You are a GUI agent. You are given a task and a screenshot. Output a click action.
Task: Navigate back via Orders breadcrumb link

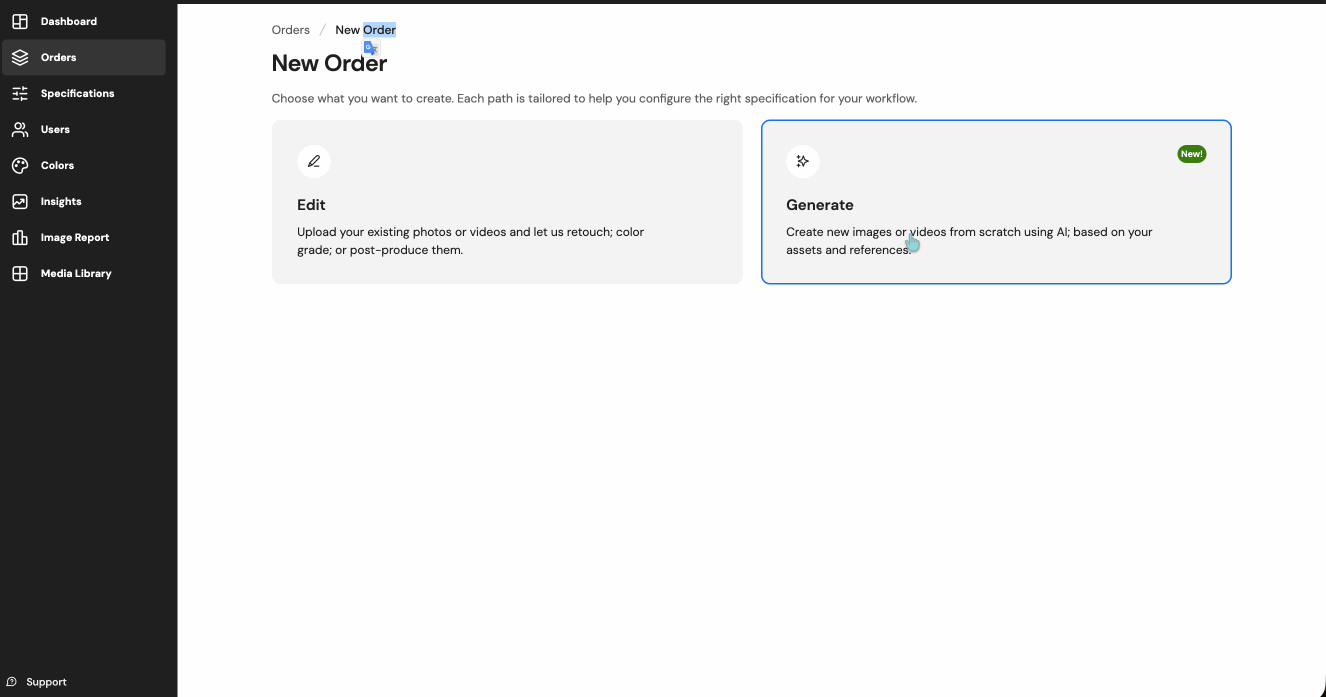291,30
